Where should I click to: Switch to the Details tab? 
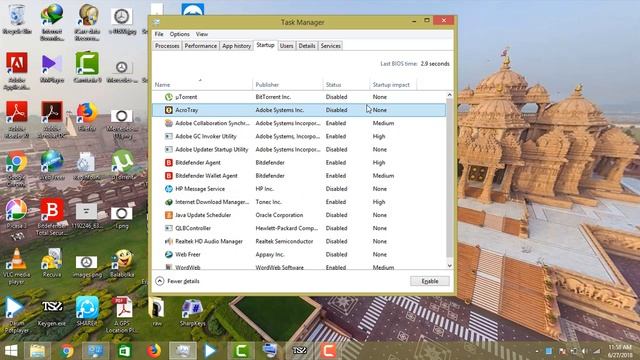307,46
